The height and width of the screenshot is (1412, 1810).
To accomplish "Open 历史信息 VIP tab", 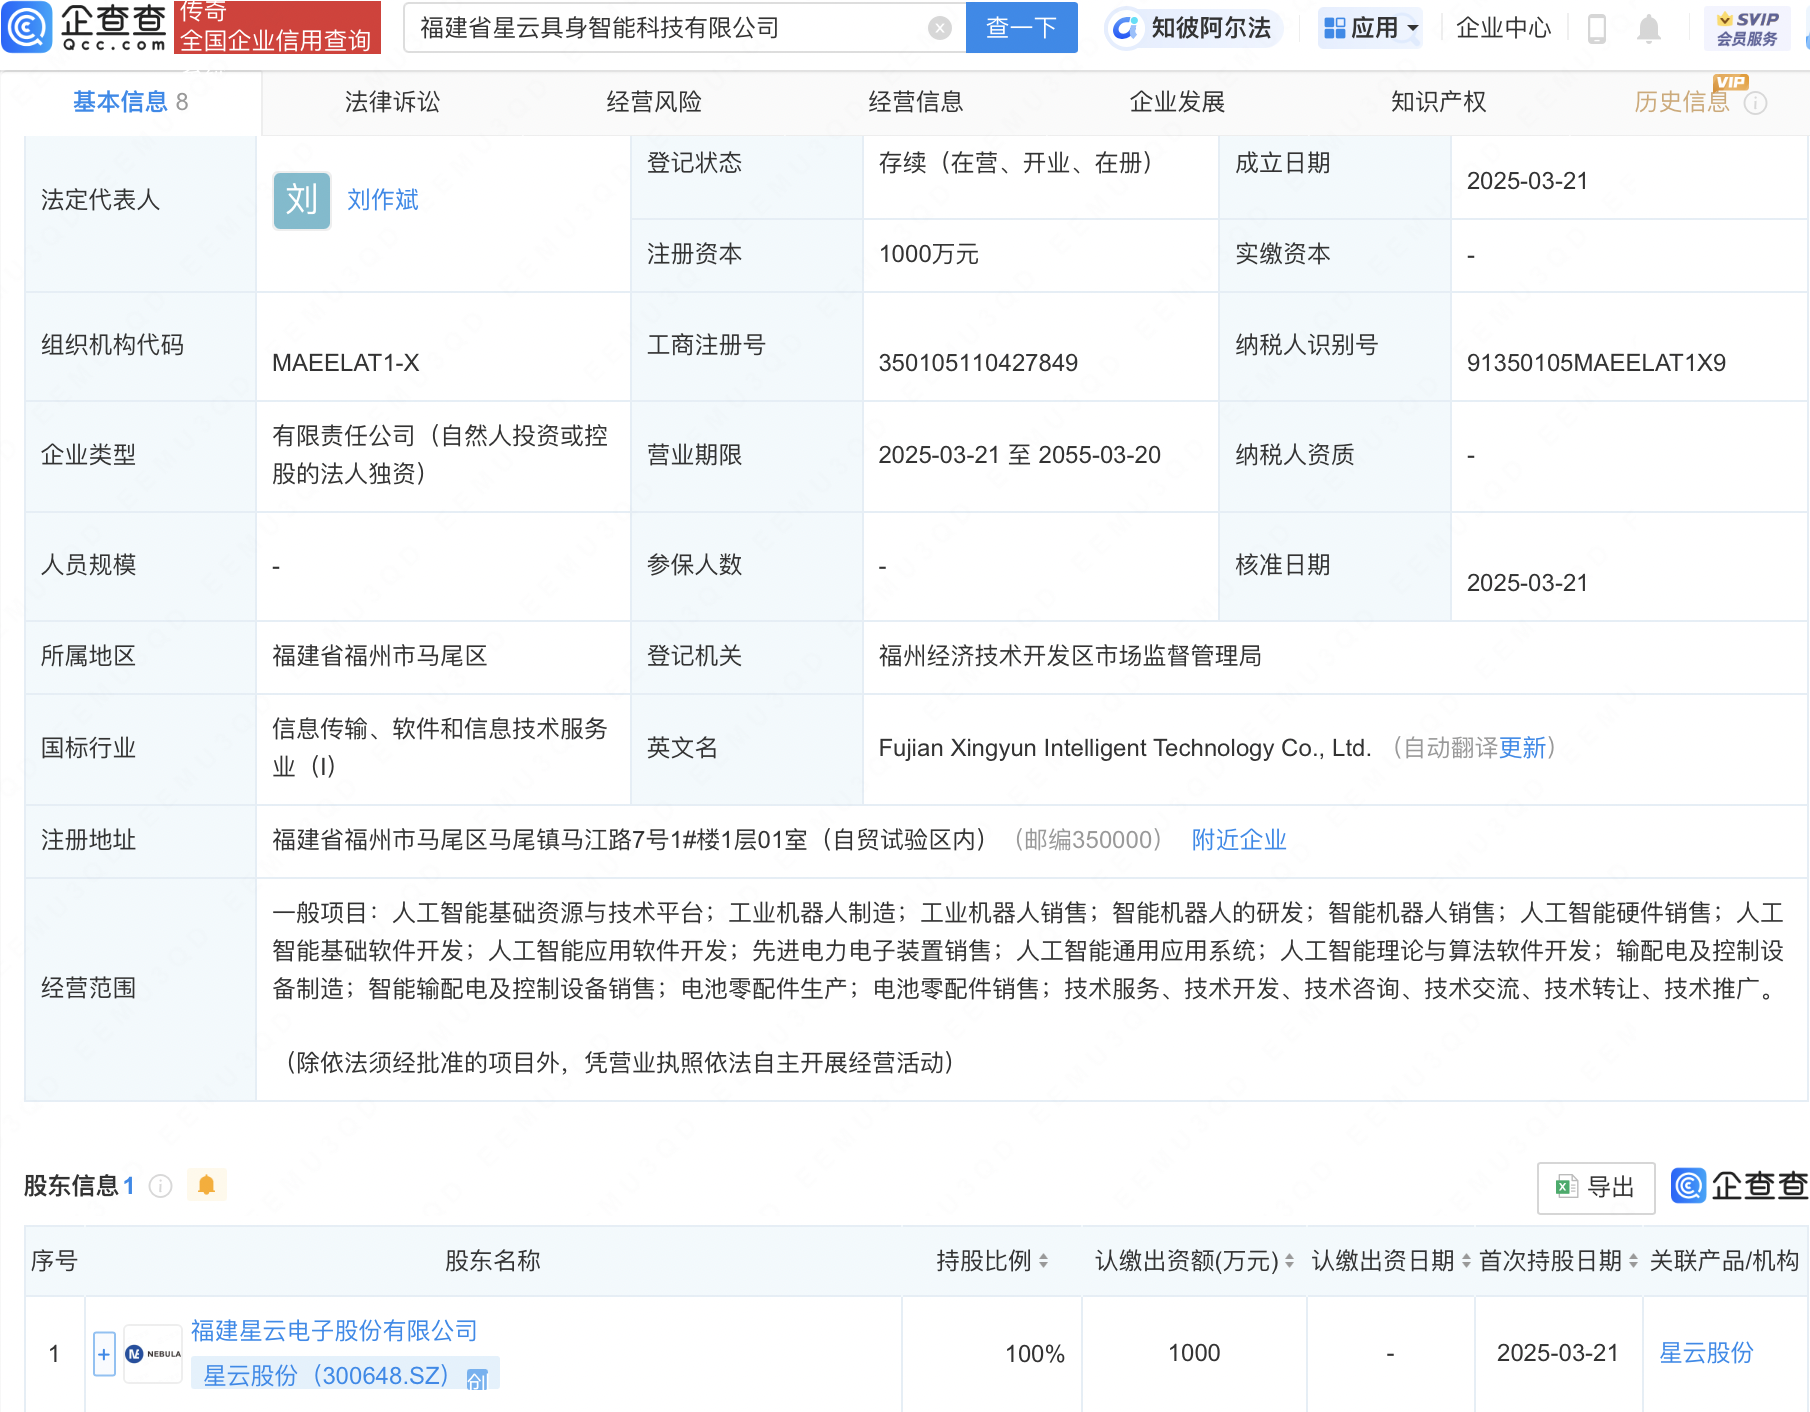I will coord(1682,102).
